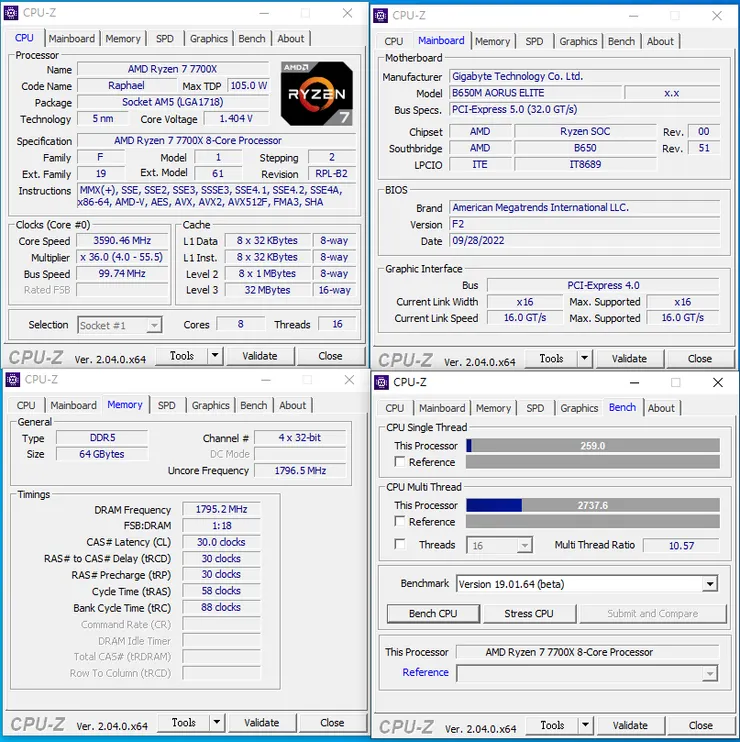
Task: Click BIOS Date value 09/28/2022
Action: (x=584, y=241)
